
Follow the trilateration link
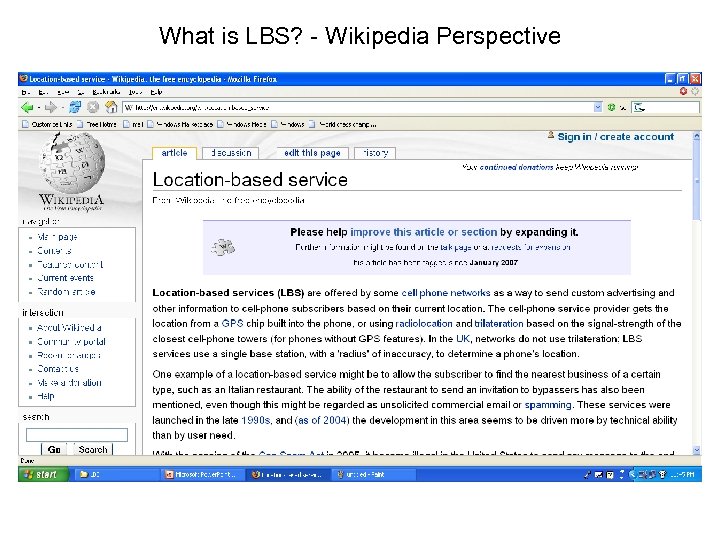[499, 324]
